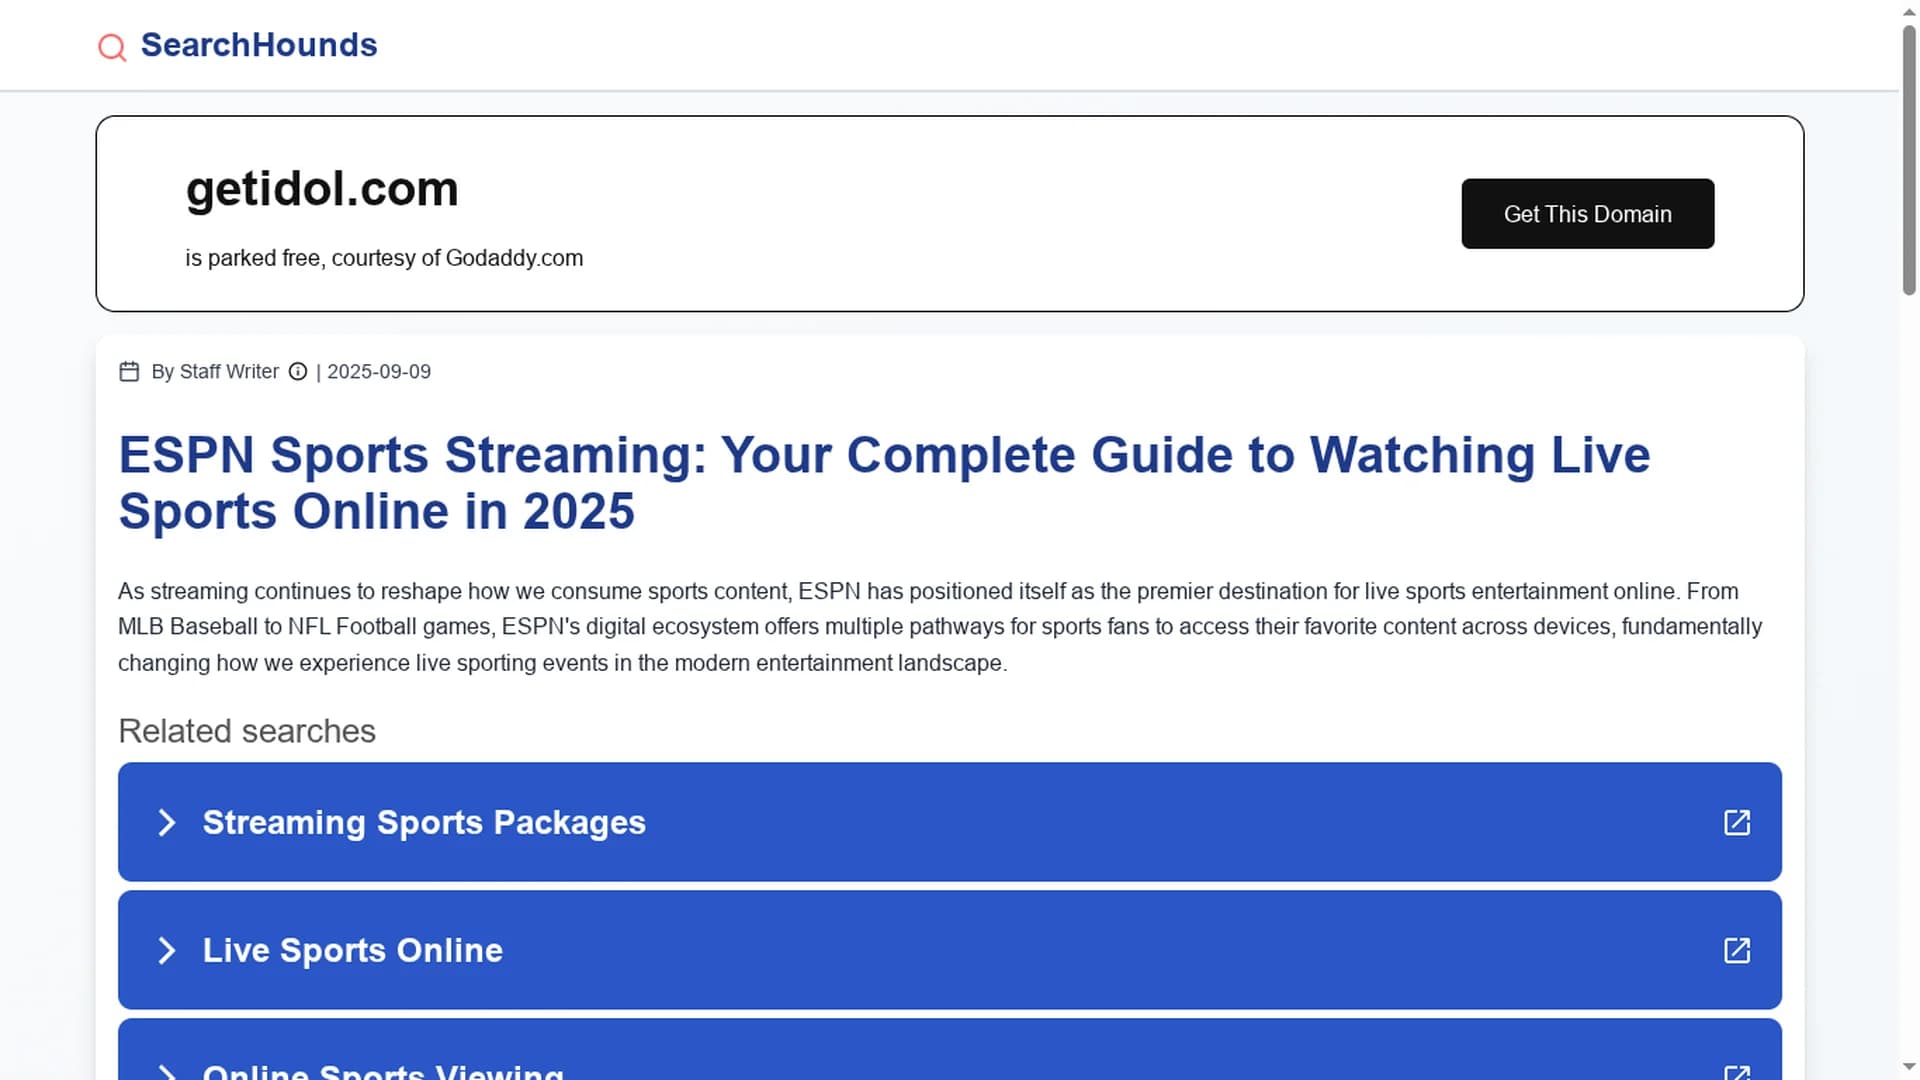Image resolution: width=1920 pixels, height=1080 pixels.
Task: Click the 2025-09-09 publication date
Action: click(x=379, y=372)
